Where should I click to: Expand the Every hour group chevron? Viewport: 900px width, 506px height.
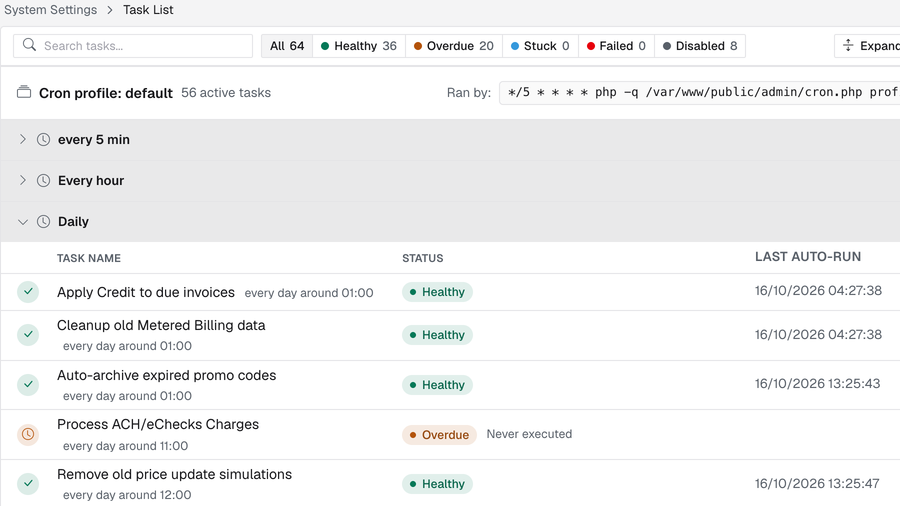(x=22, y=180)
